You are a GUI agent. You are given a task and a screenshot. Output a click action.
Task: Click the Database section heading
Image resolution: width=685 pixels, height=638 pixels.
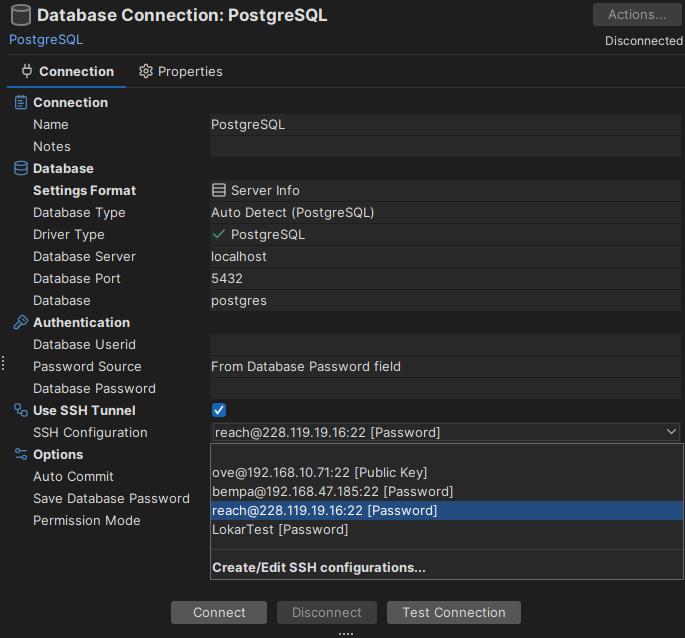pos(63,168)
